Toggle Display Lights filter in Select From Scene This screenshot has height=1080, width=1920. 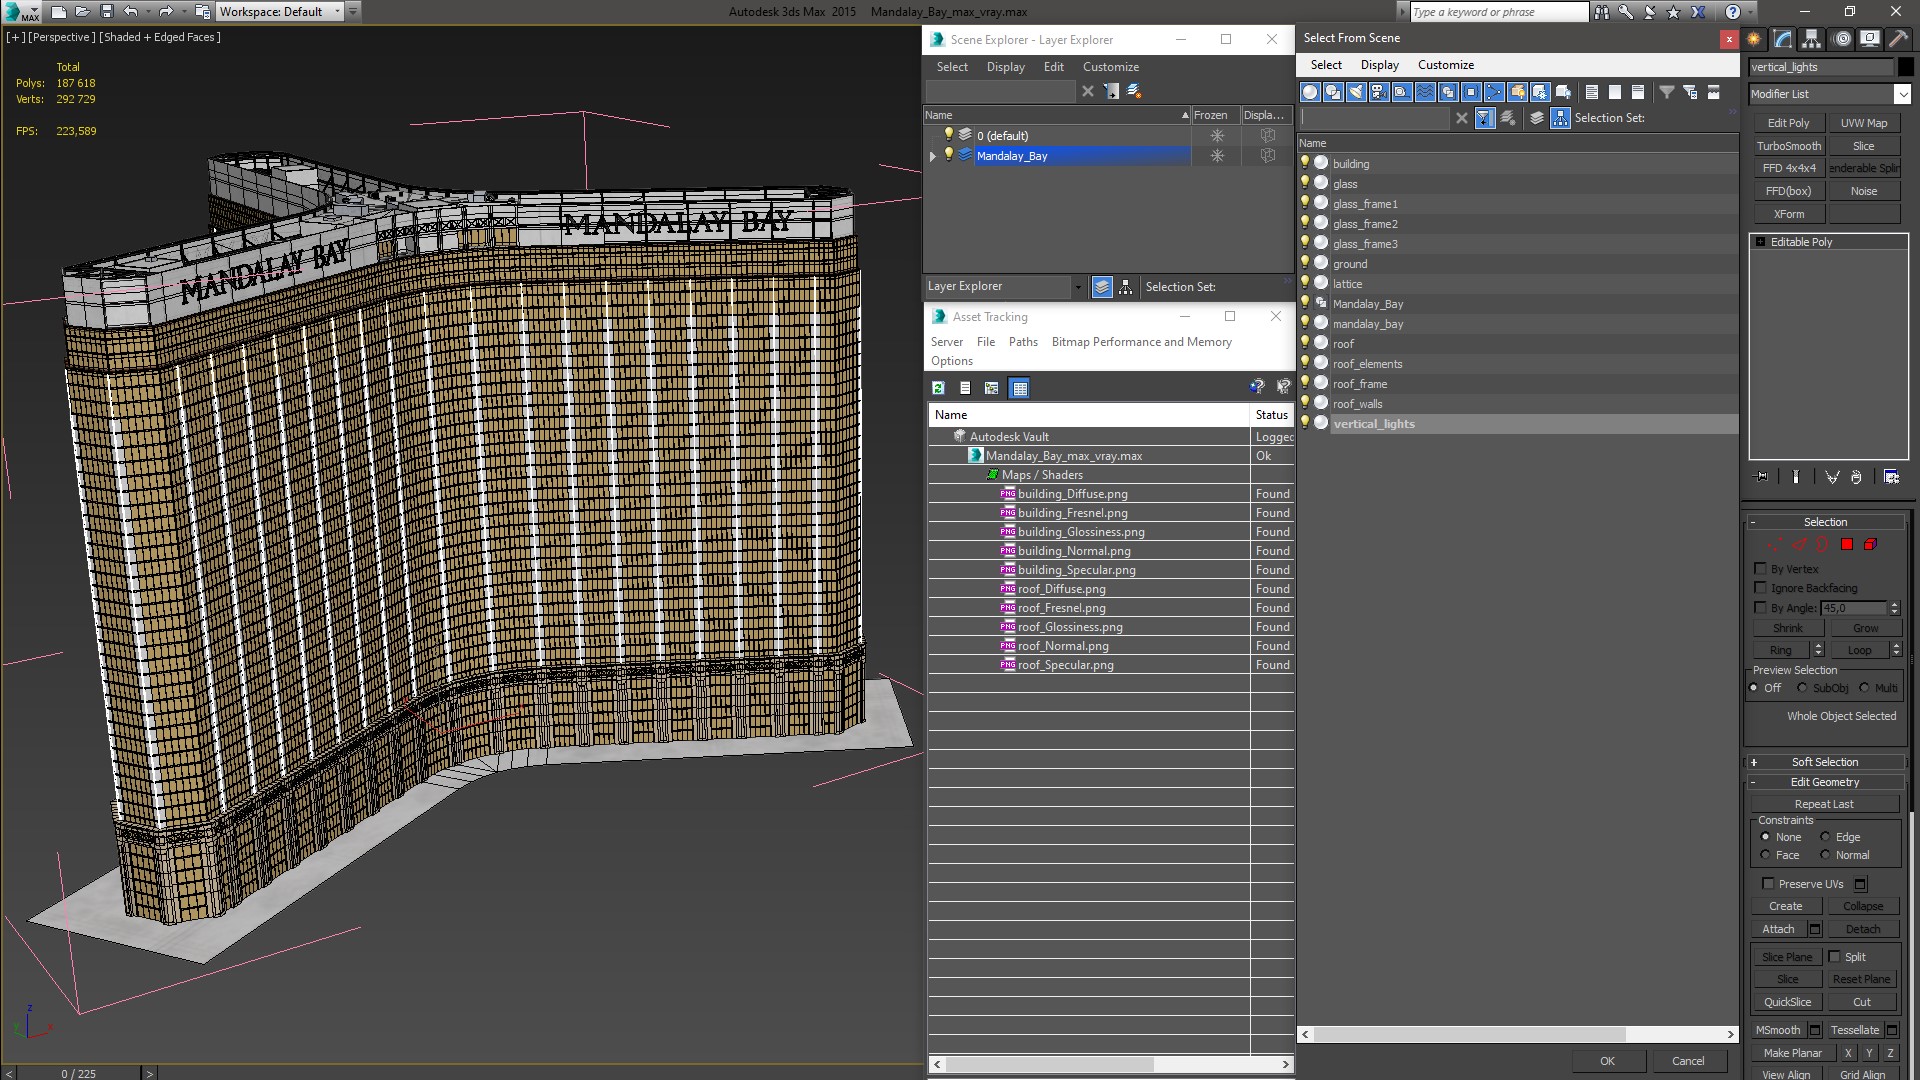(1356, 92)
